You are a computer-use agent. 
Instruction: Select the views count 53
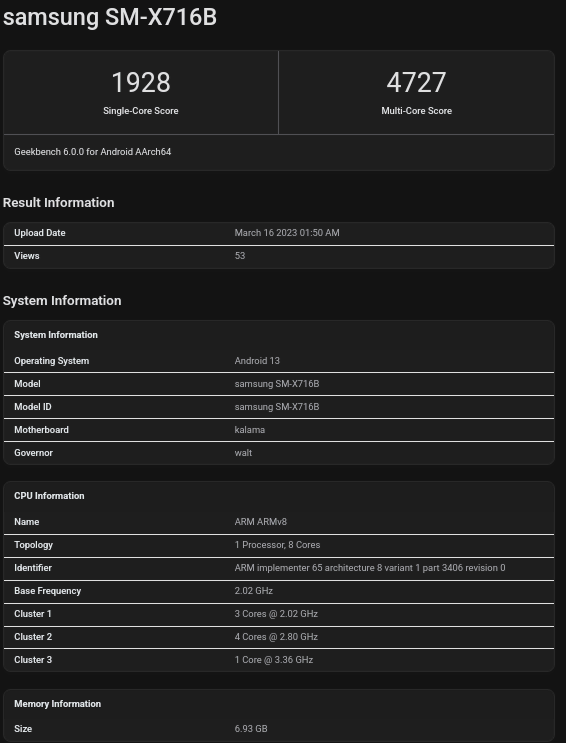[x=240, y=256]
